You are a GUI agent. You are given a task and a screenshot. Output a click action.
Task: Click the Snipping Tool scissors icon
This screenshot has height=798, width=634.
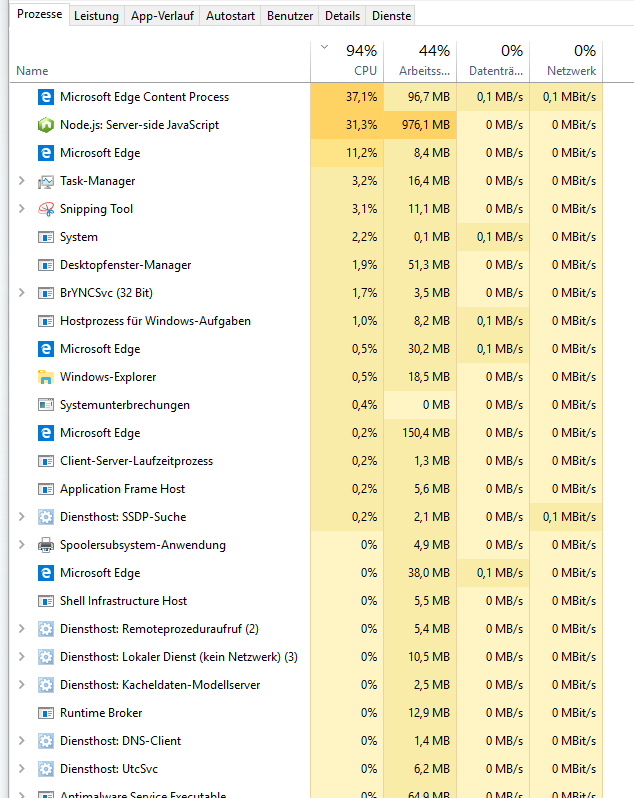click(x=46, y=209)
